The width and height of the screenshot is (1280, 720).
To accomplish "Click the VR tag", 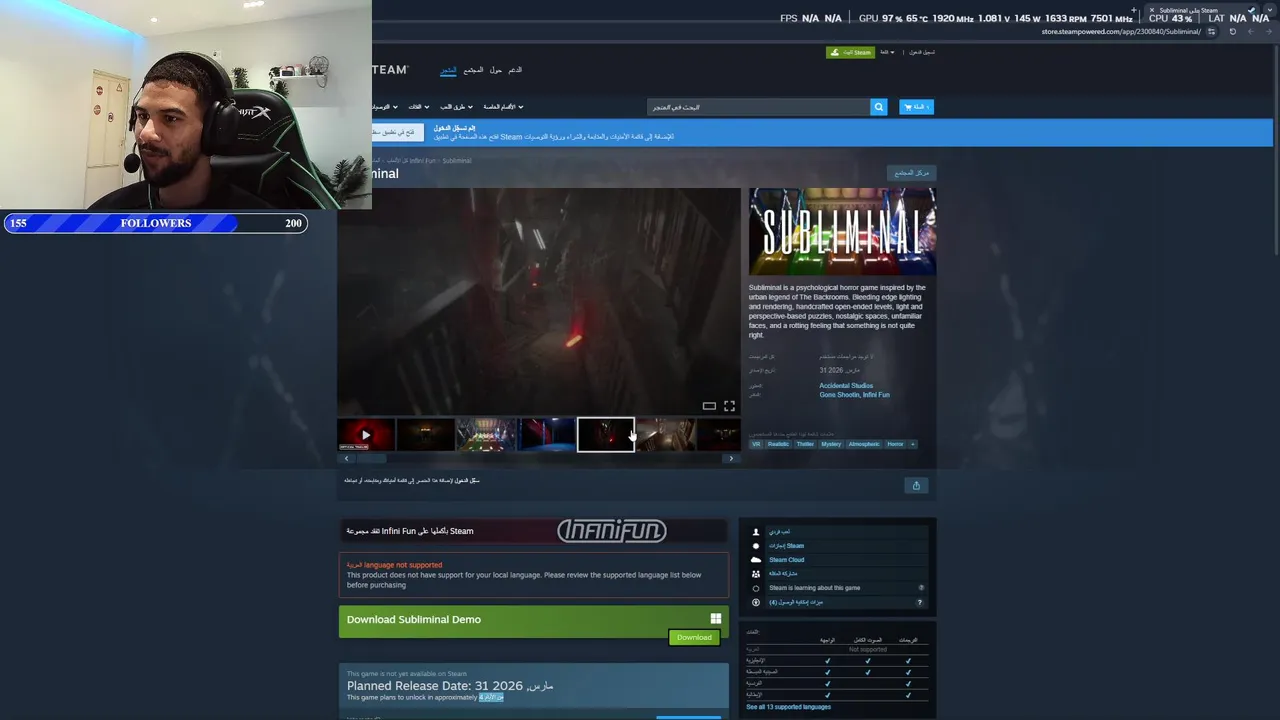I will (x=756, y=444).
